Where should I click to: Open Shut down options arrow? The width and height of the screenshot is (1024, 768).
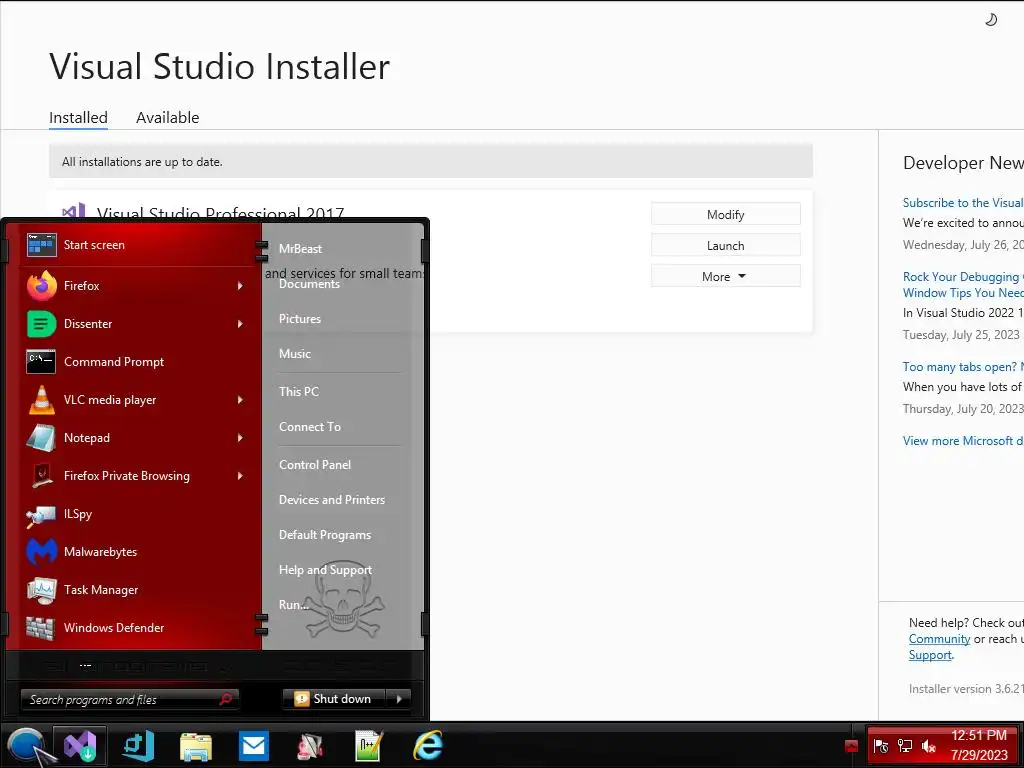pos(398,699)
